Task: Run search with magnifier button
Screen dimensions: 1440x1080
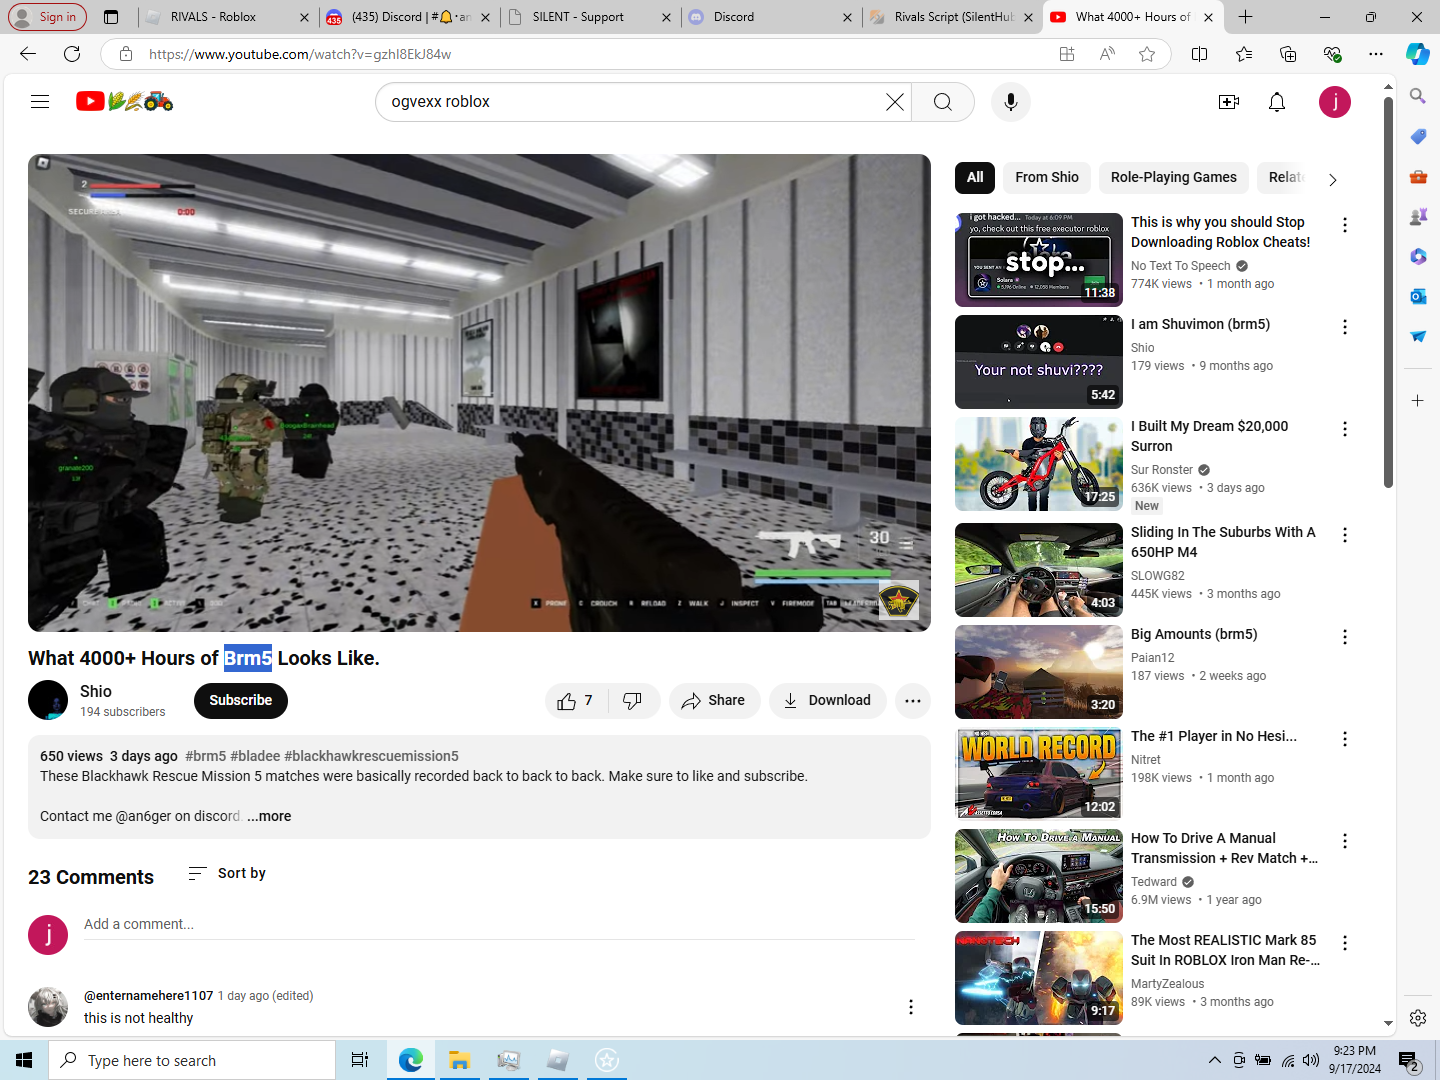Action: pos(942,102)
